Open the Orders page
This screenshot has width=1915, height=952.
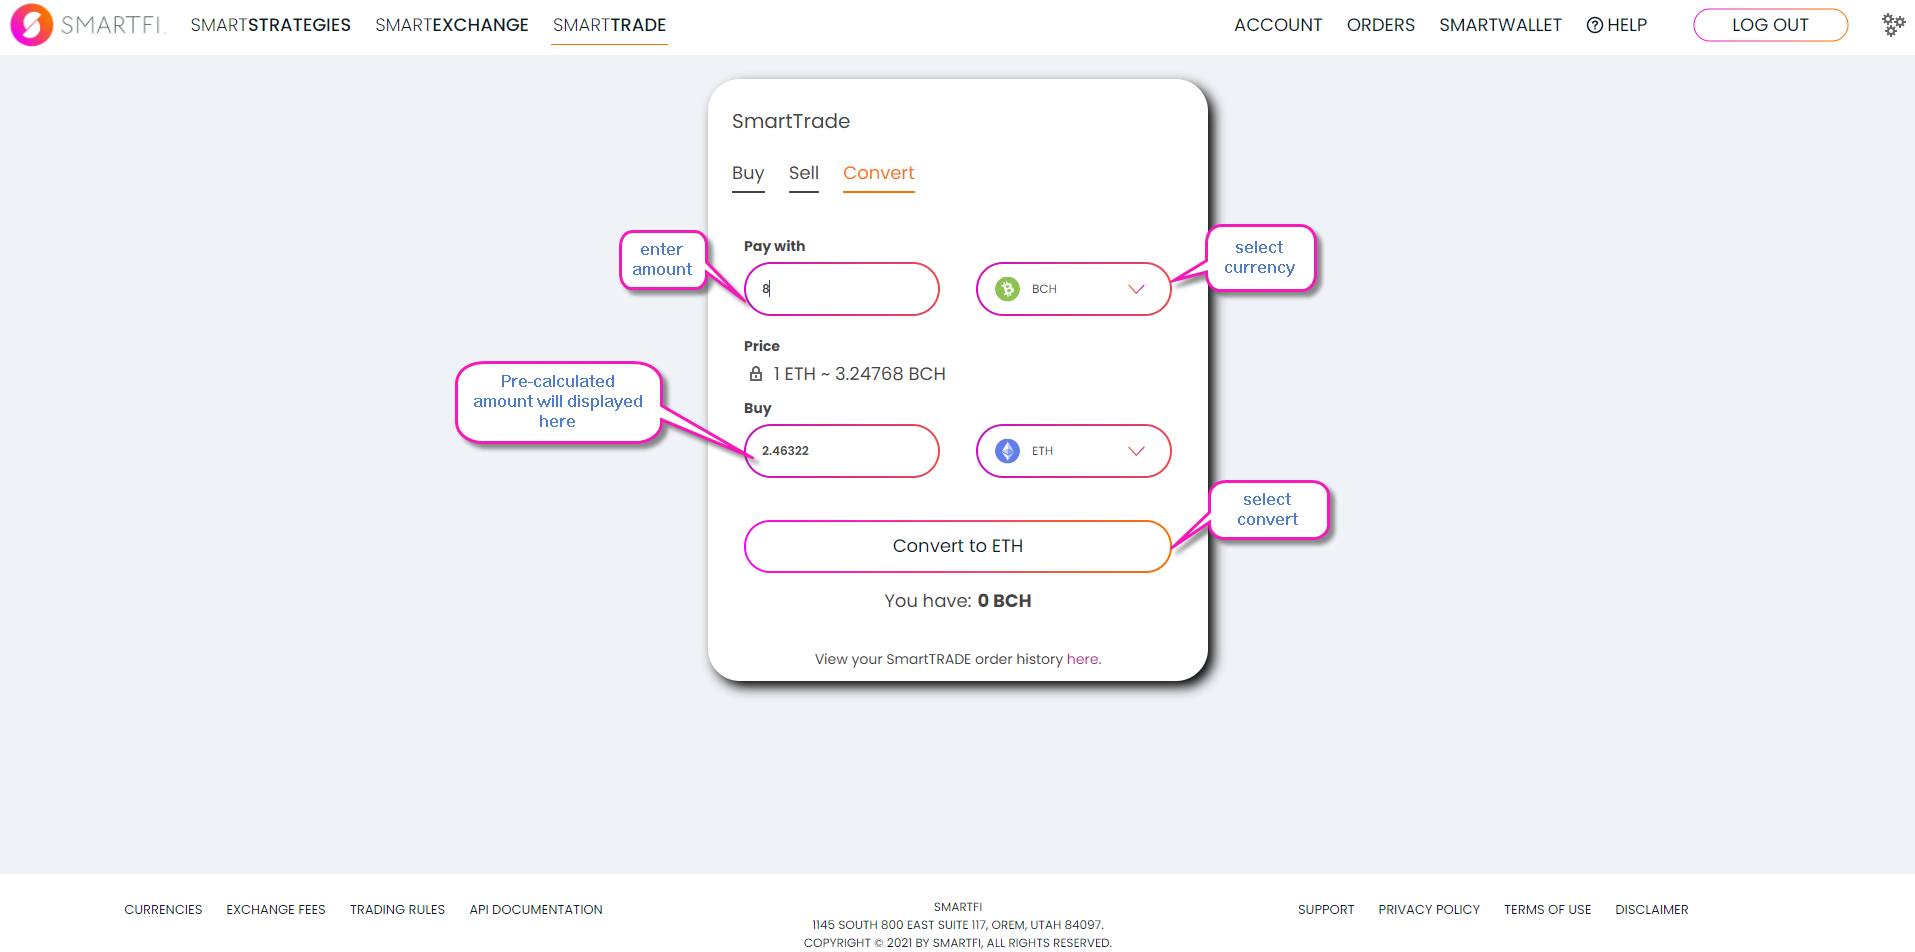tap(1381, 25)
